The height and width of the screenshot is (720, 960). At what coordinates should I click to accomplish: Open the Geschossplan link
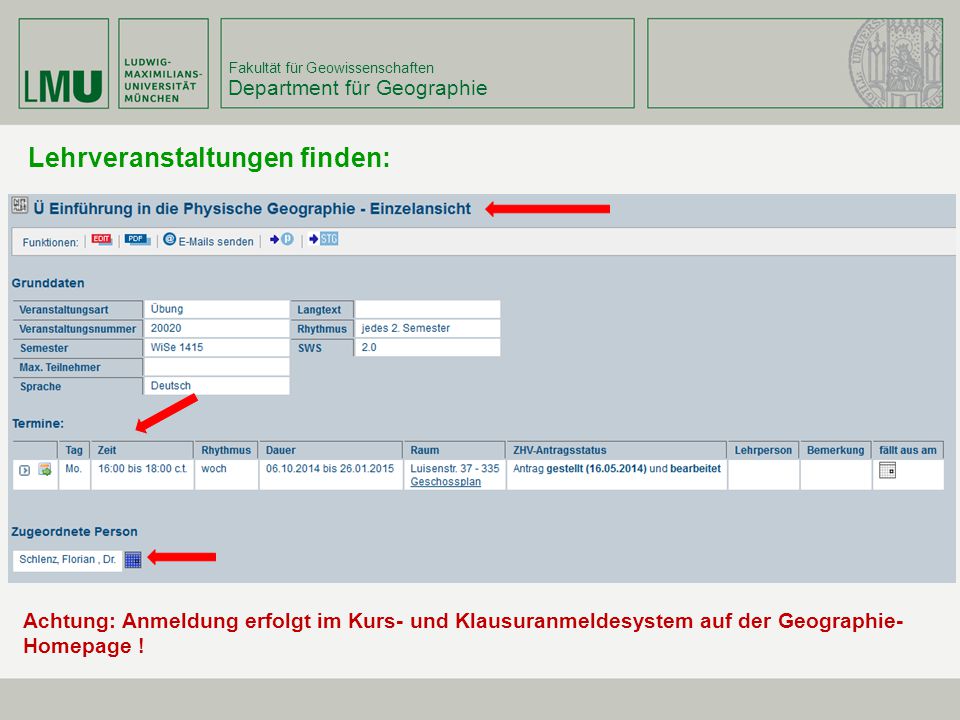(x=445, y=482)
